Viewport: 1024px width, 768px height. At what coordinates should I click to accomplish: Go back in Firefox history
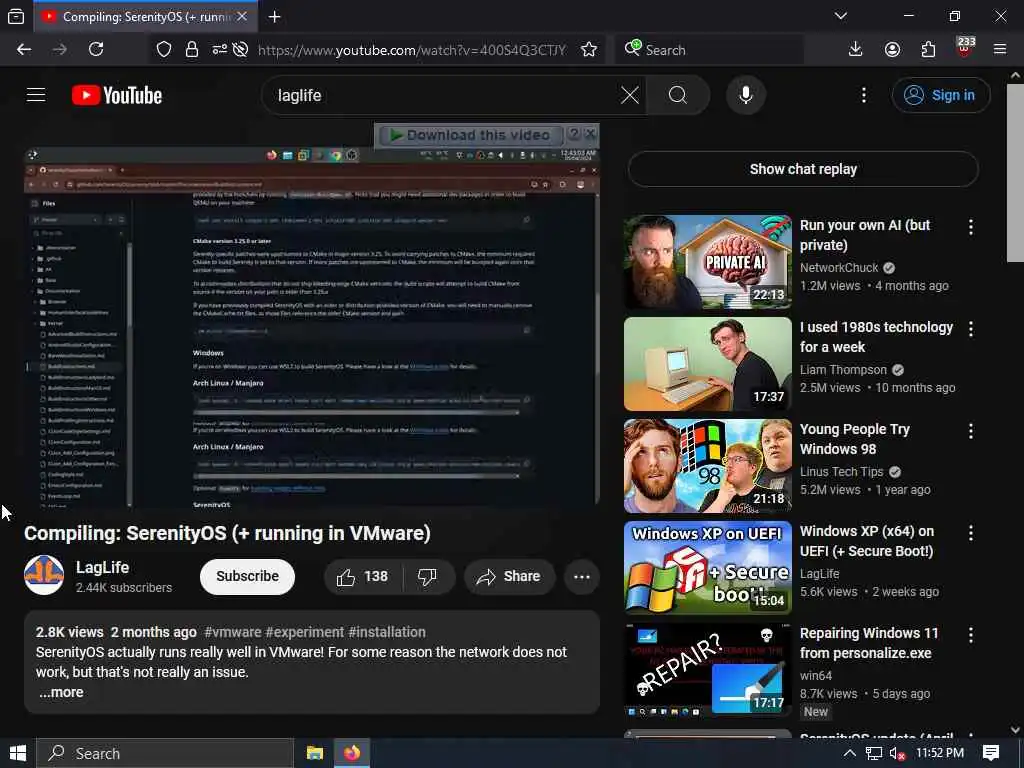24,50
